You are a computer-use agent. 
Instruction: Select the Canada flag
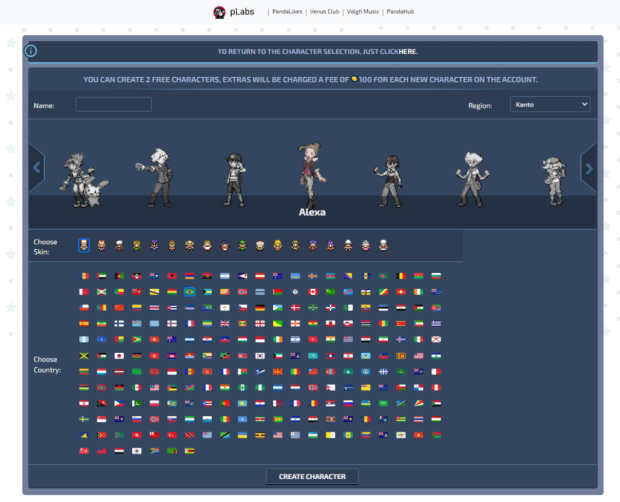(313, 292)
